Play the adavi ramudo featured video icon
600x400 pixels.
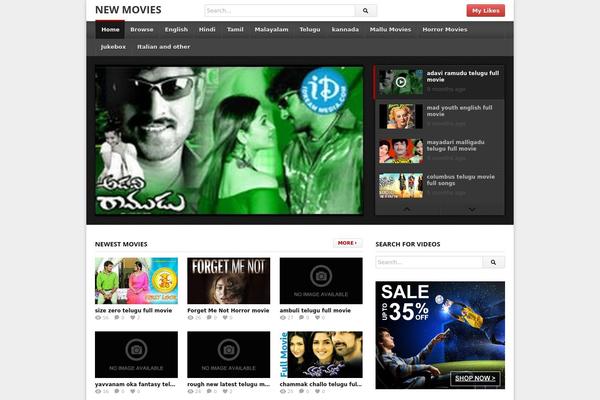[401, 82]
